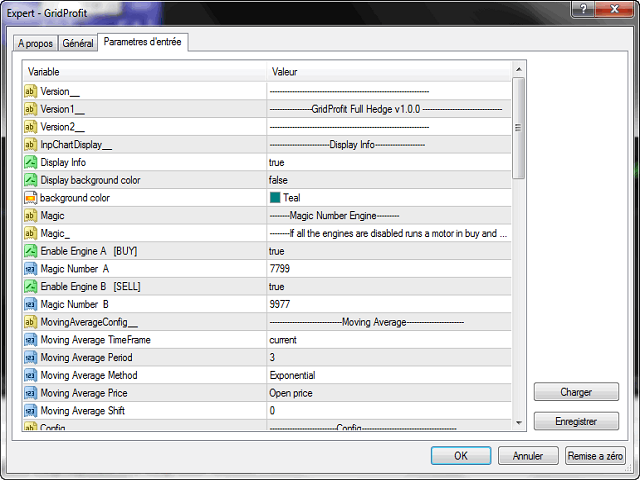This screenshot has width=640, height=480.
Task: Select the Moving Average Shift value 0
Action: 272,411
